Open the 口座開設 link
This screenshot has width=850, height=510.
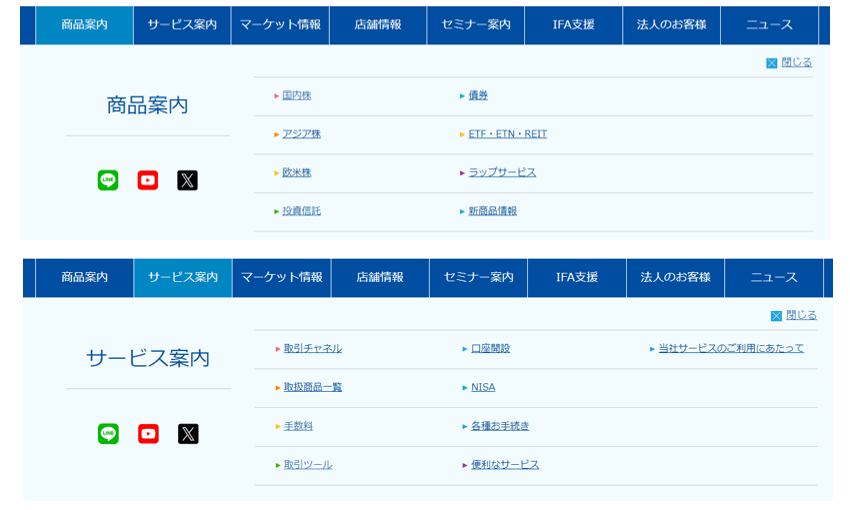coord(491,348)
